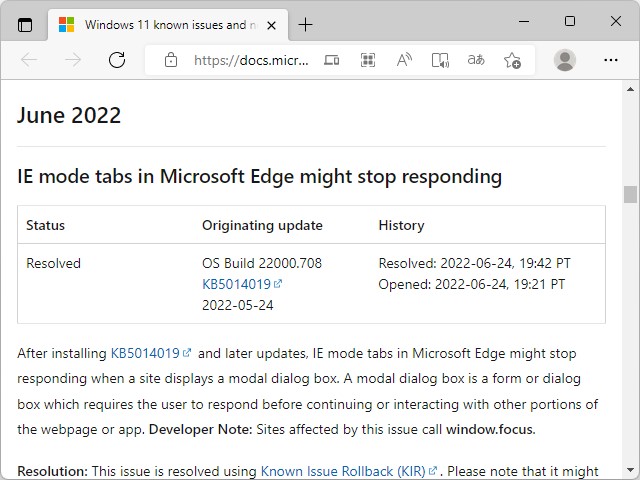The height and width of the screenshot is (480, 640).
Task: Select the Windows 11 known issues tab
Action: (x=168, y=25)
